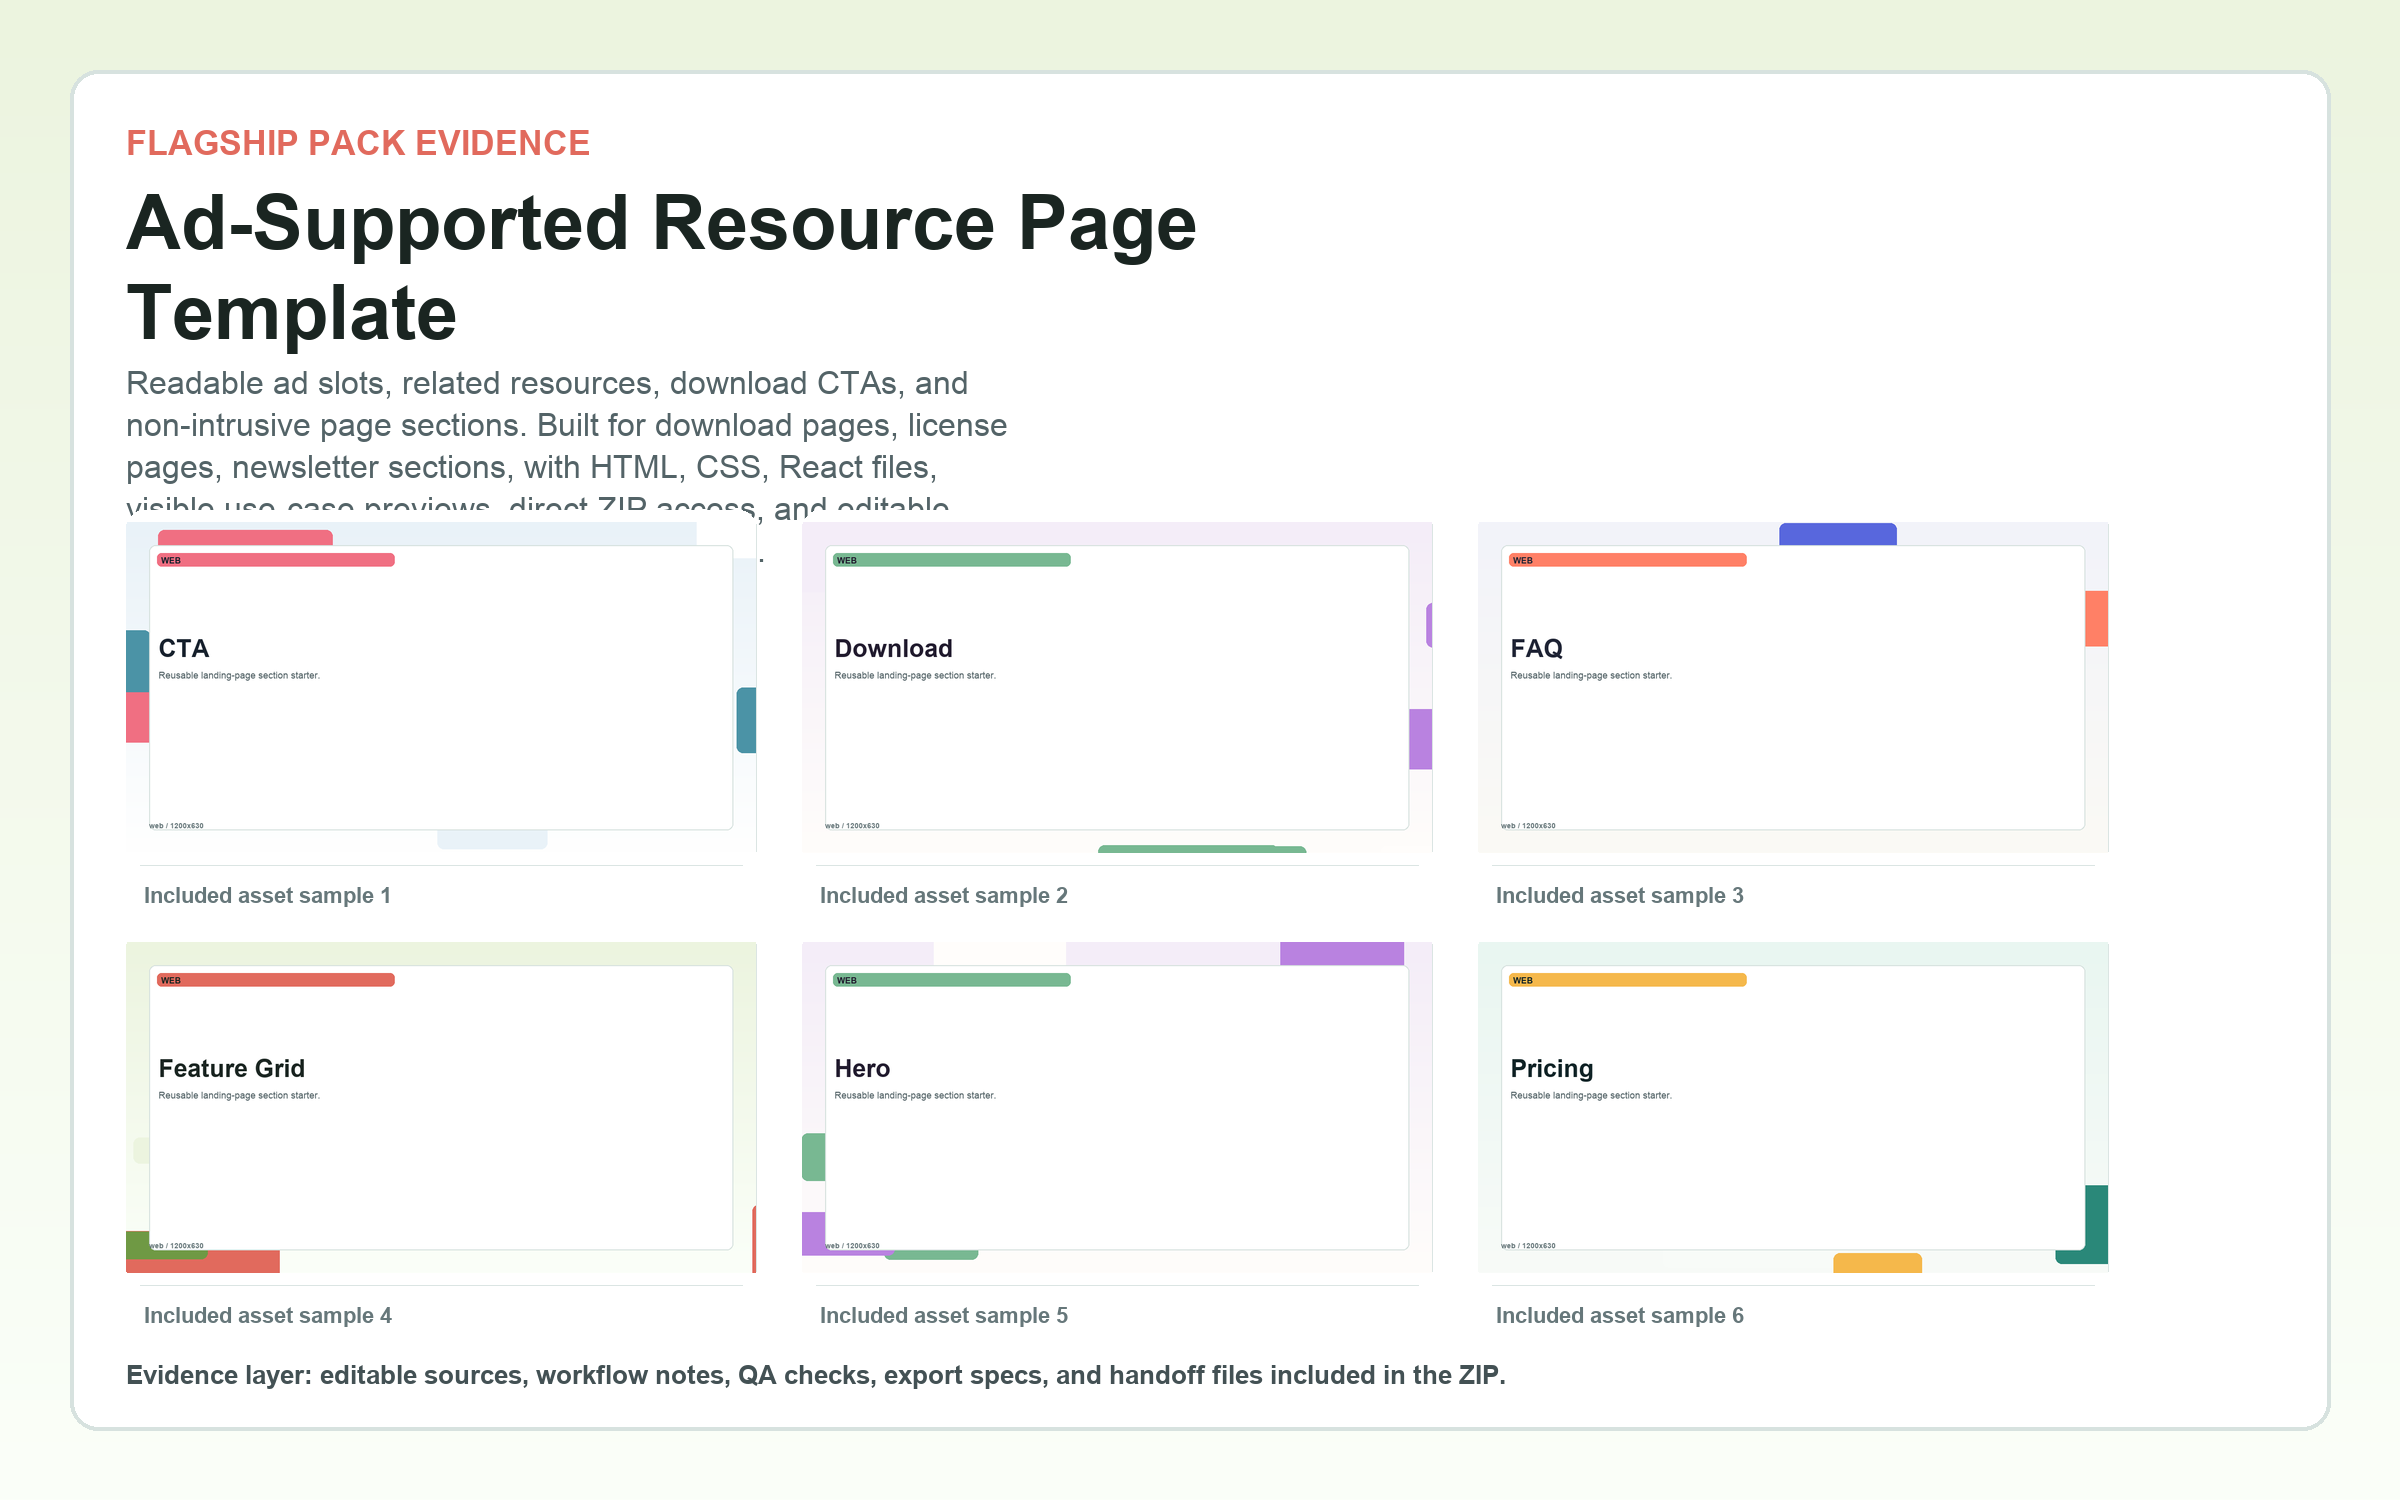2400x1500 pixels.
Task: Click the red WEB tag on Feature Grid card
Action: click(x=276, y=980)
